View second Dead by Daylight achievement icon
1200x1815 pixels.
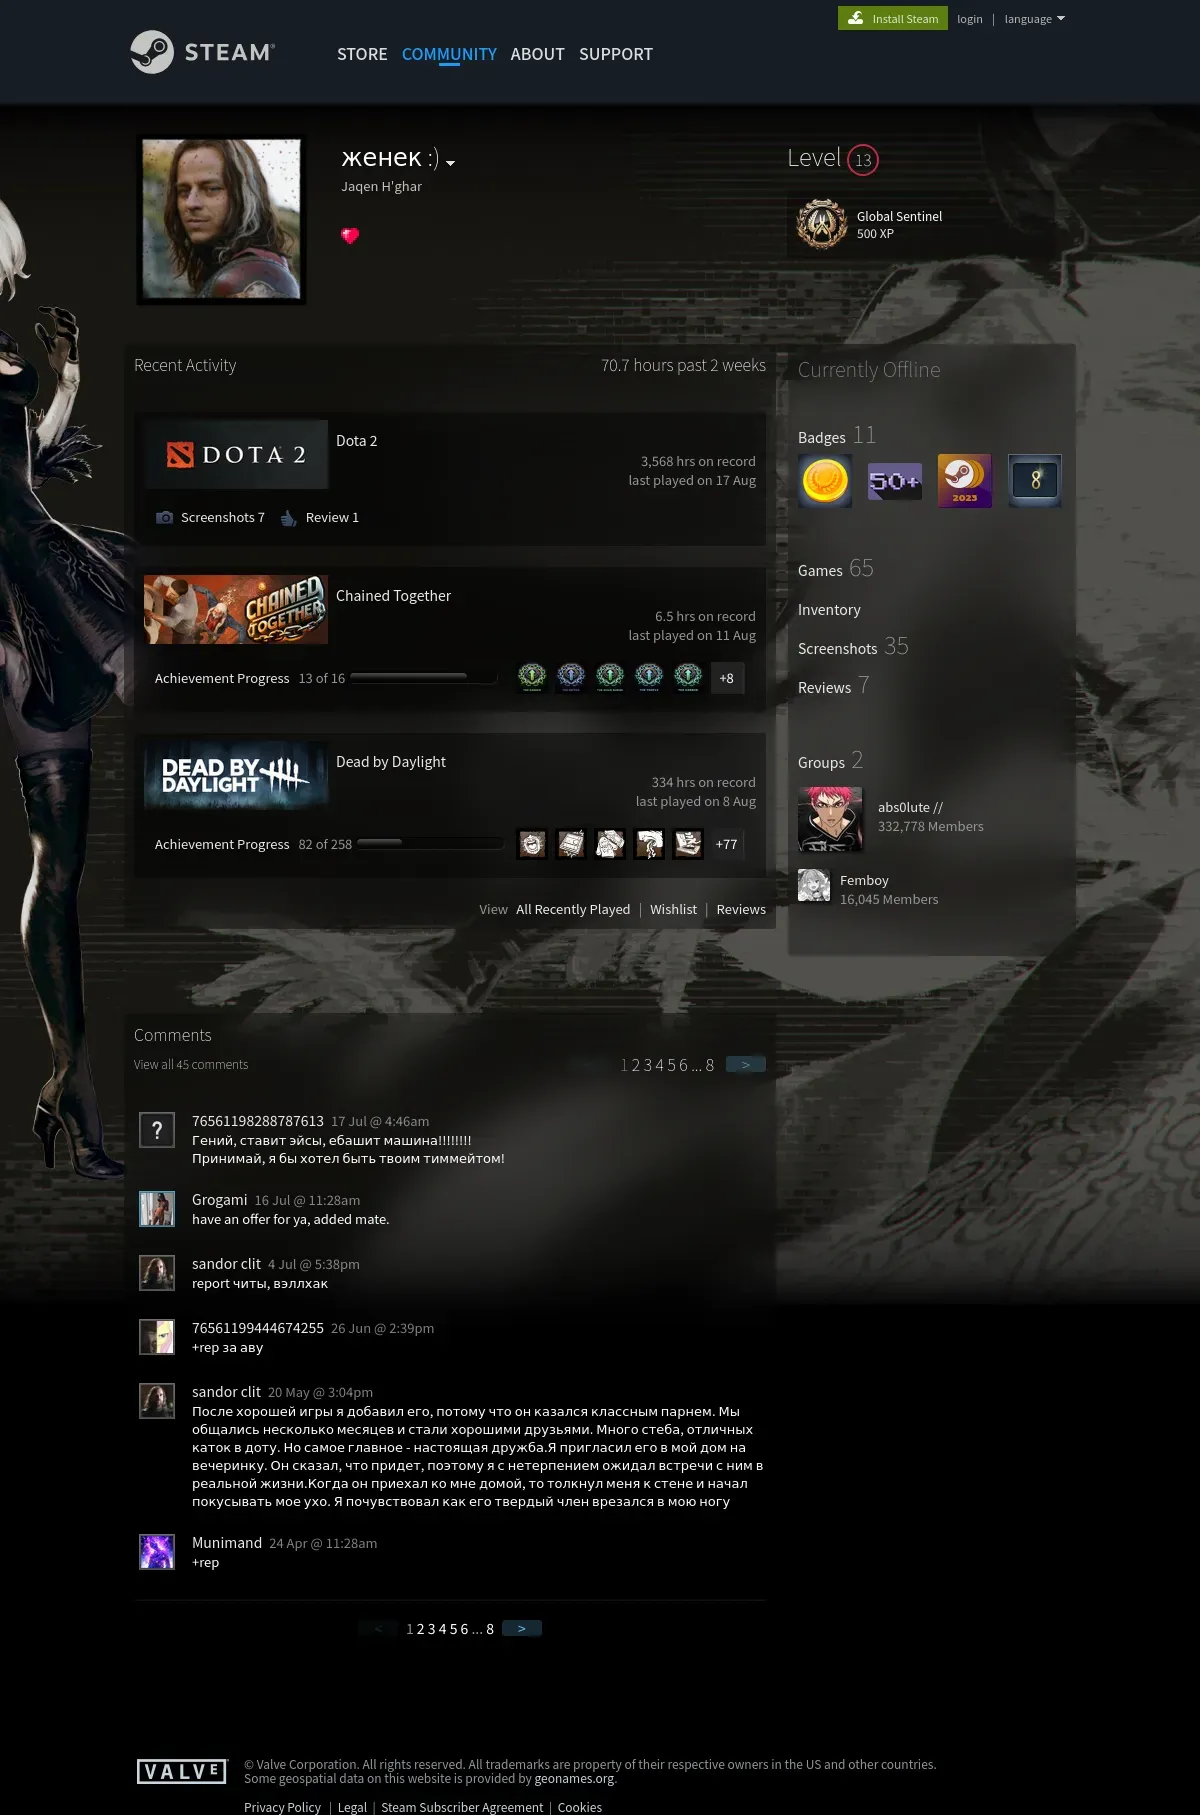571,844
